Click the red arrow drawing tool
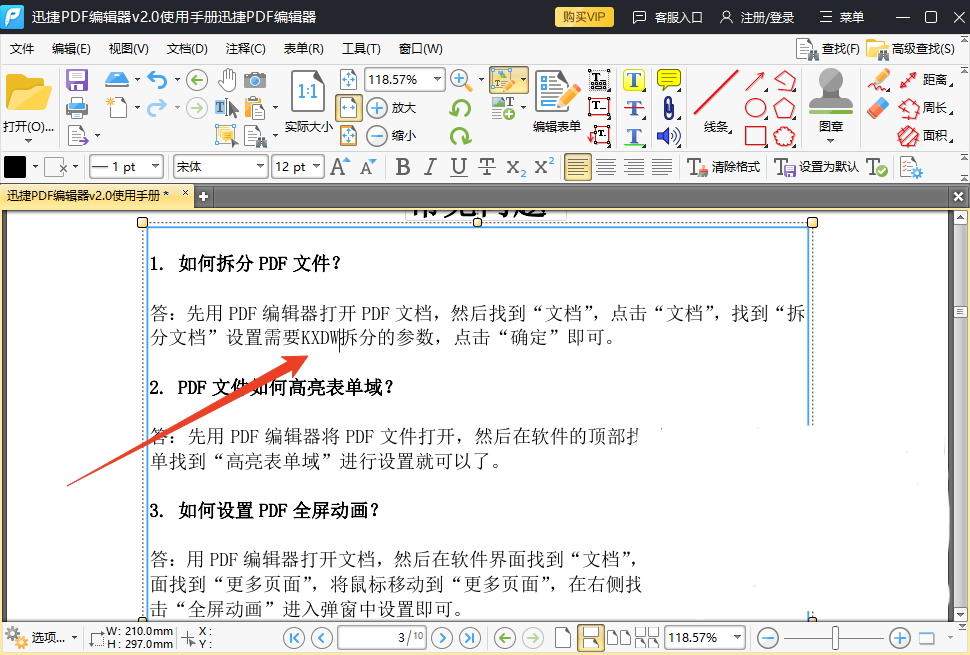Screen dimensions: 970x655 pyautogui.click(x=755, y=80)
